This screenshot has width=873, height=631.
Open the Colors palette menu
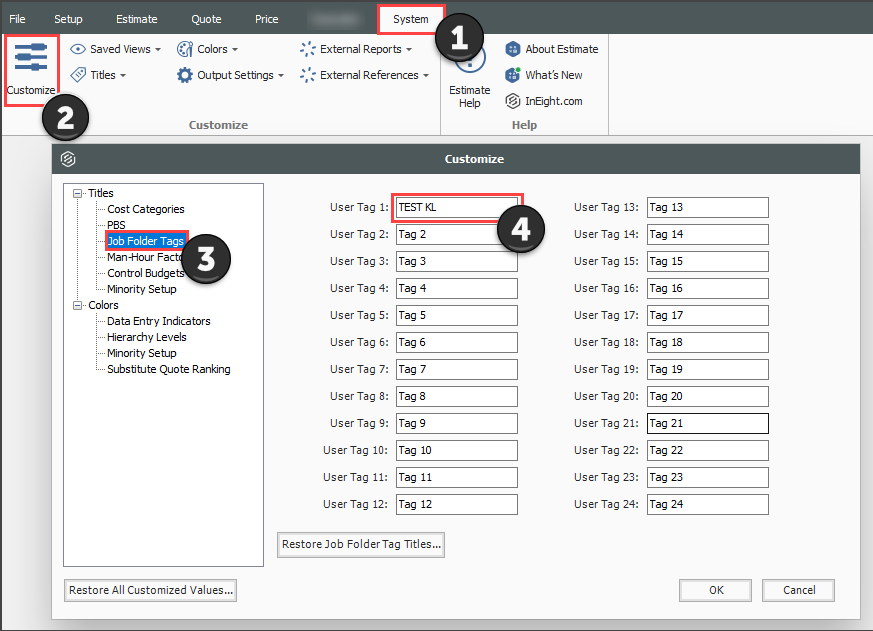(x=207, y=49)
